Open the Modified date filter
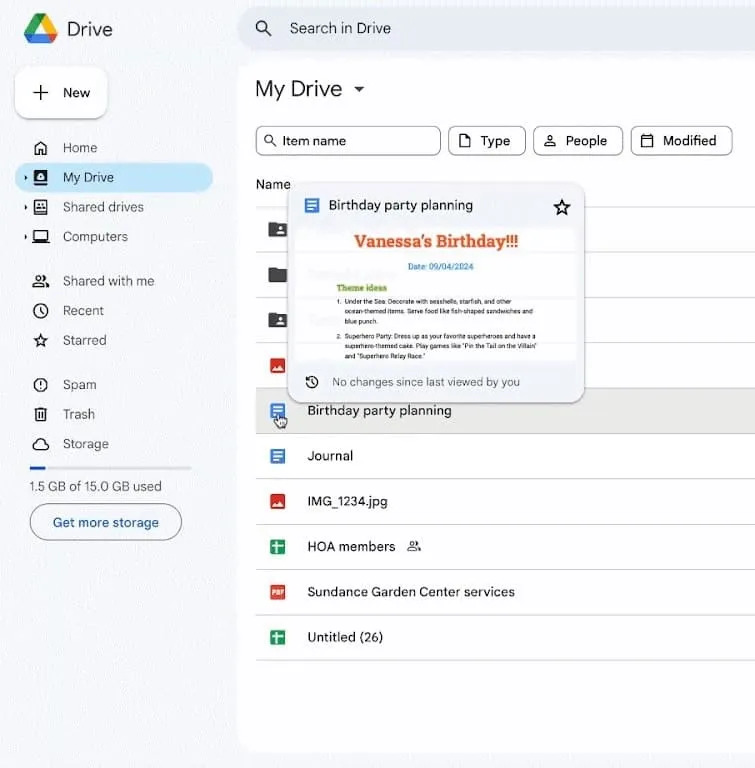The height and width of the screenshot is (768, 755). (679, 141)
